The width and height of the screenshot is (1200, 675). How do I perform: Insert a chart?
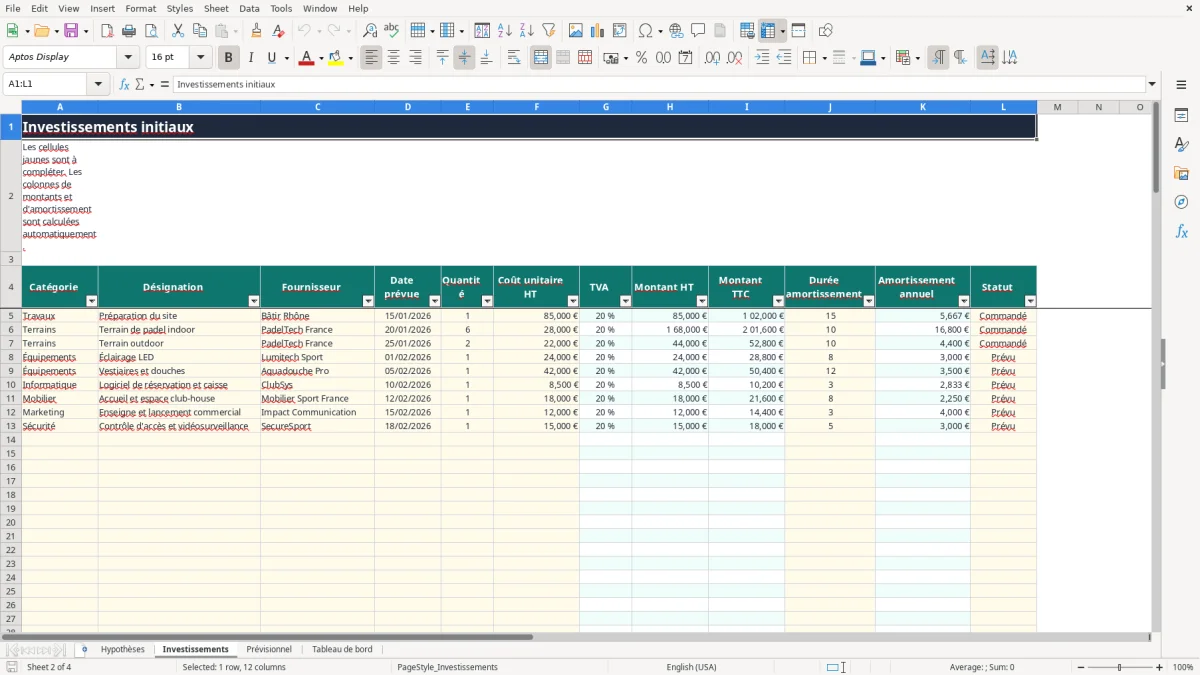598,31
